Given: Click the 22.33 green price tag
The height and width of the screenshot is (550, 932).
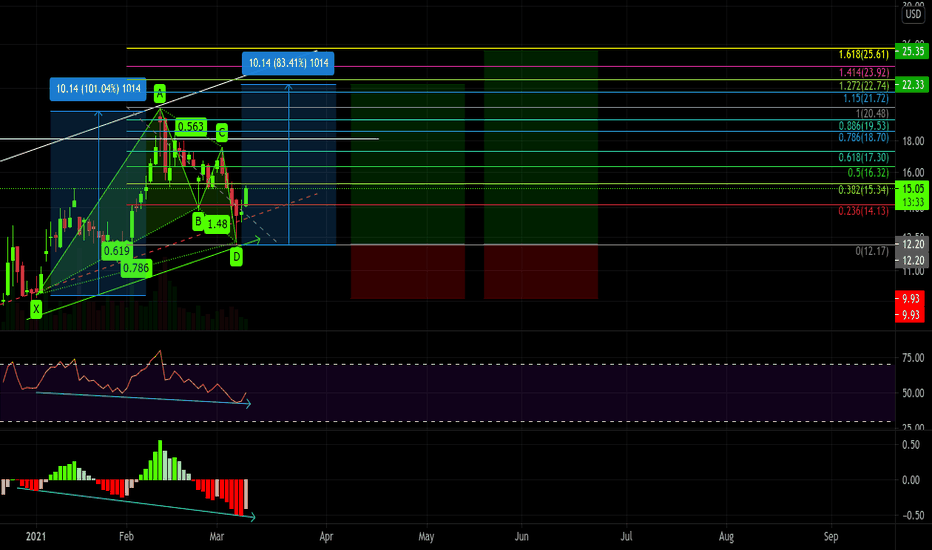Looking at the screenshot, I should tap(912, 85).
